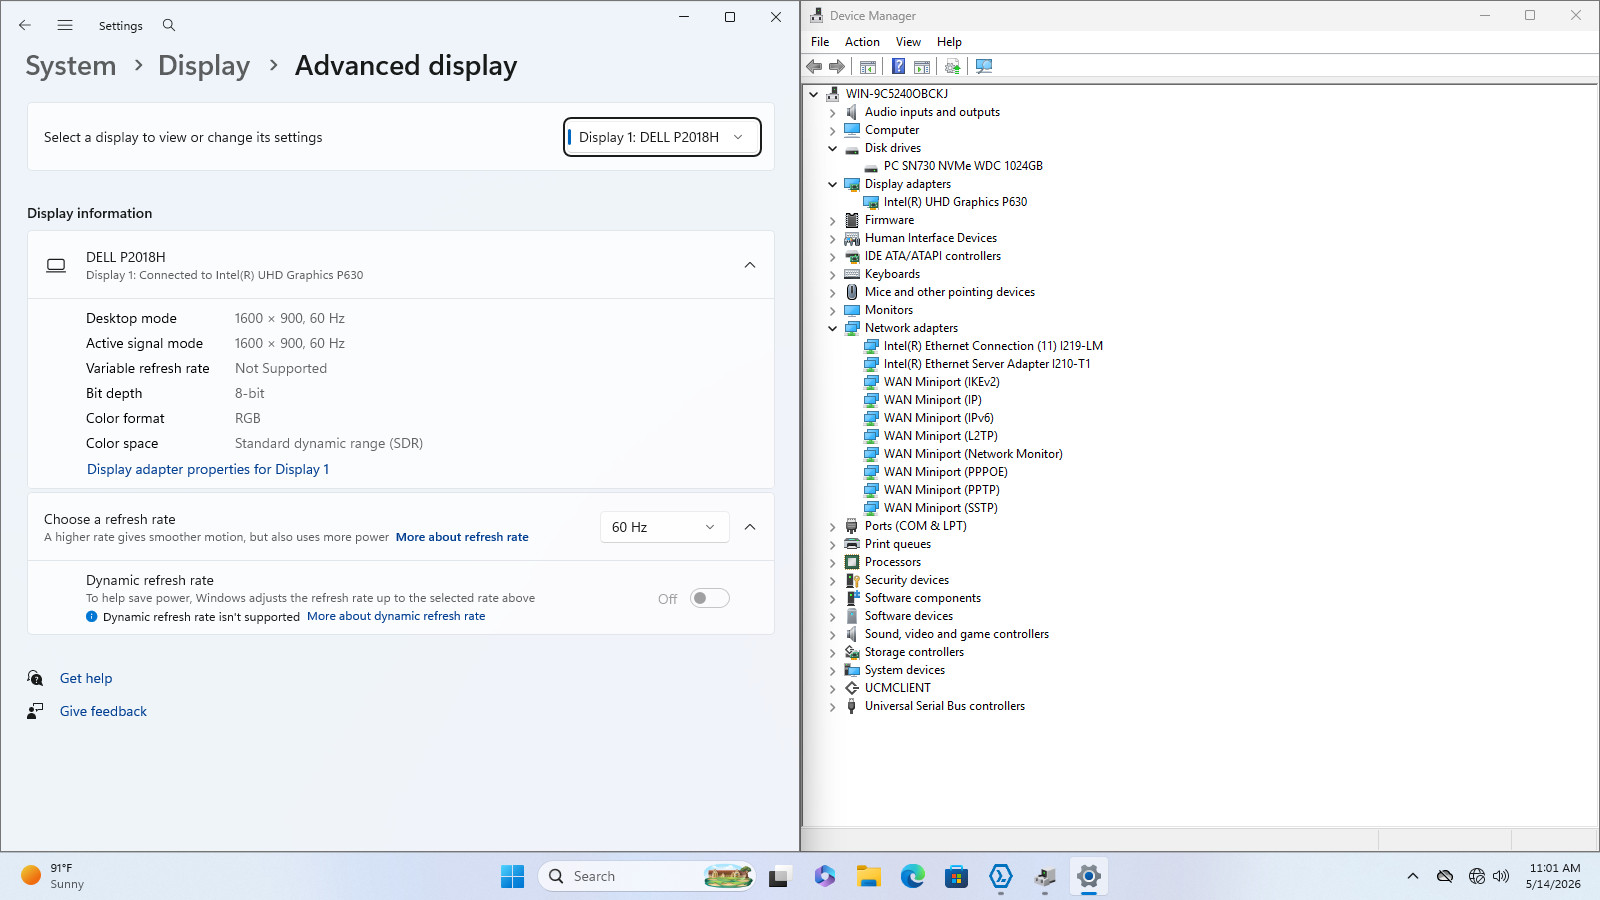Click More about refresh rate link
The image size is (1600, 900).
[x=462, y=537]
